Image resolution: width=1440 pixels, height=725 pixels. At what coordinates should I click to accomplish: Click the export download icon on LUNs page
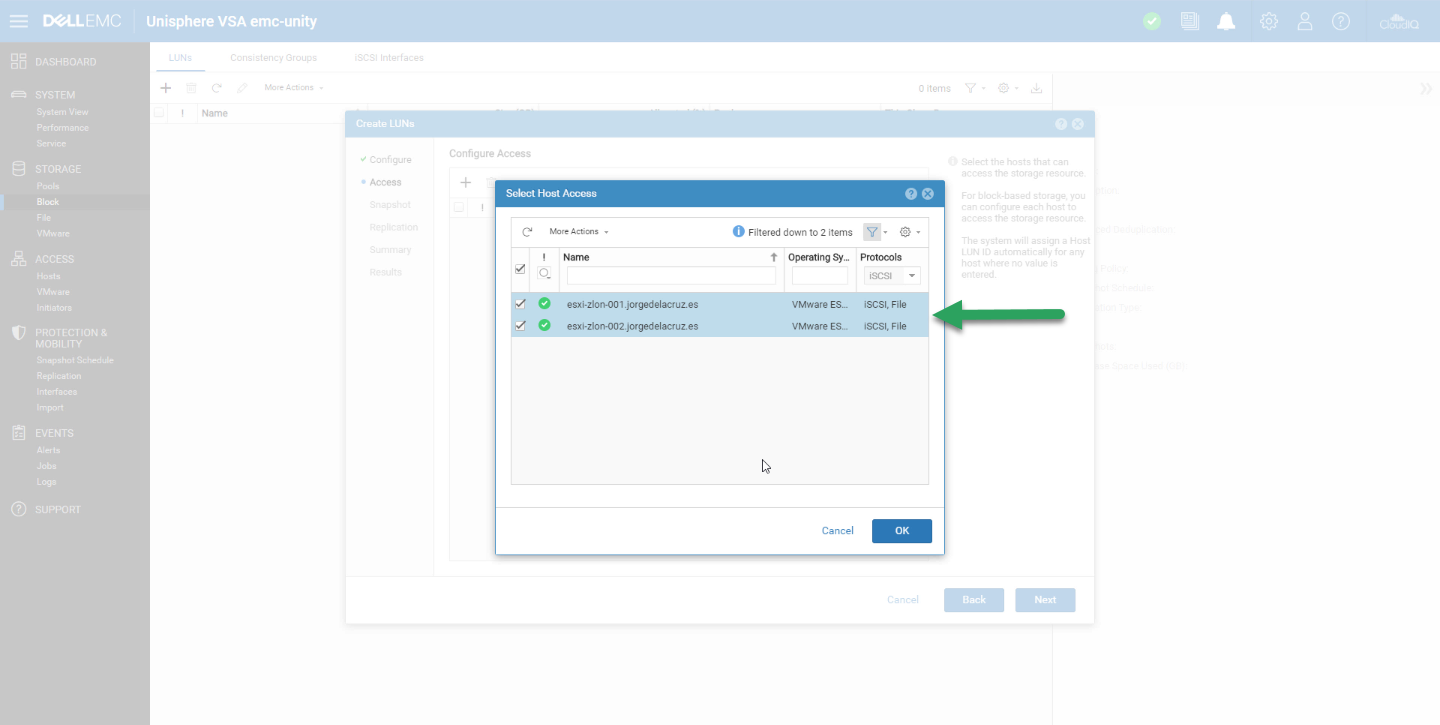pos(1037,88)
